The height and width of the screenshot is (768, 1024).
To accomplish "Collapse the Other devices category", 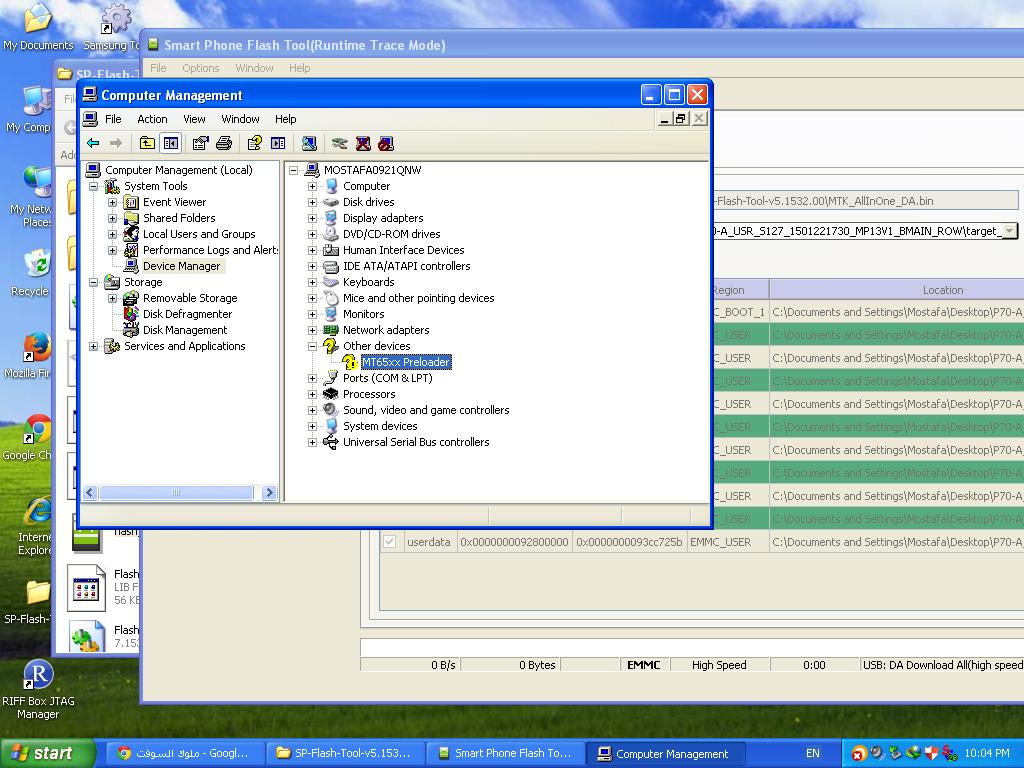I will [x=312, y=346].
